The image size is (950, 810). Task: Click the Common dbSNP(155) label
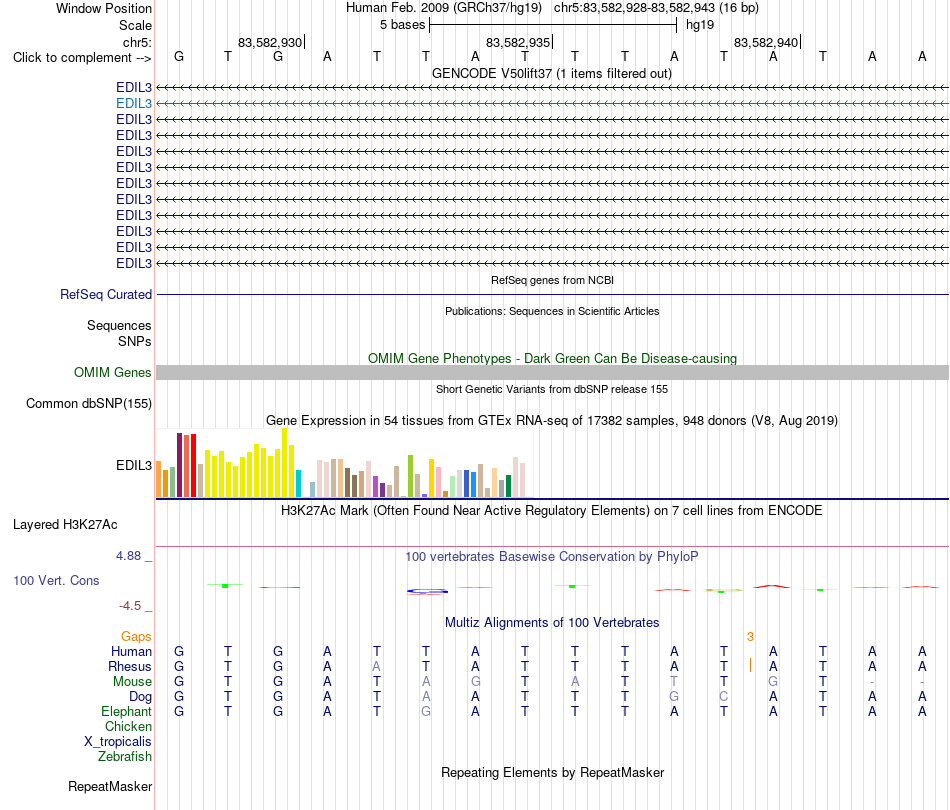[x=88, y=403]
